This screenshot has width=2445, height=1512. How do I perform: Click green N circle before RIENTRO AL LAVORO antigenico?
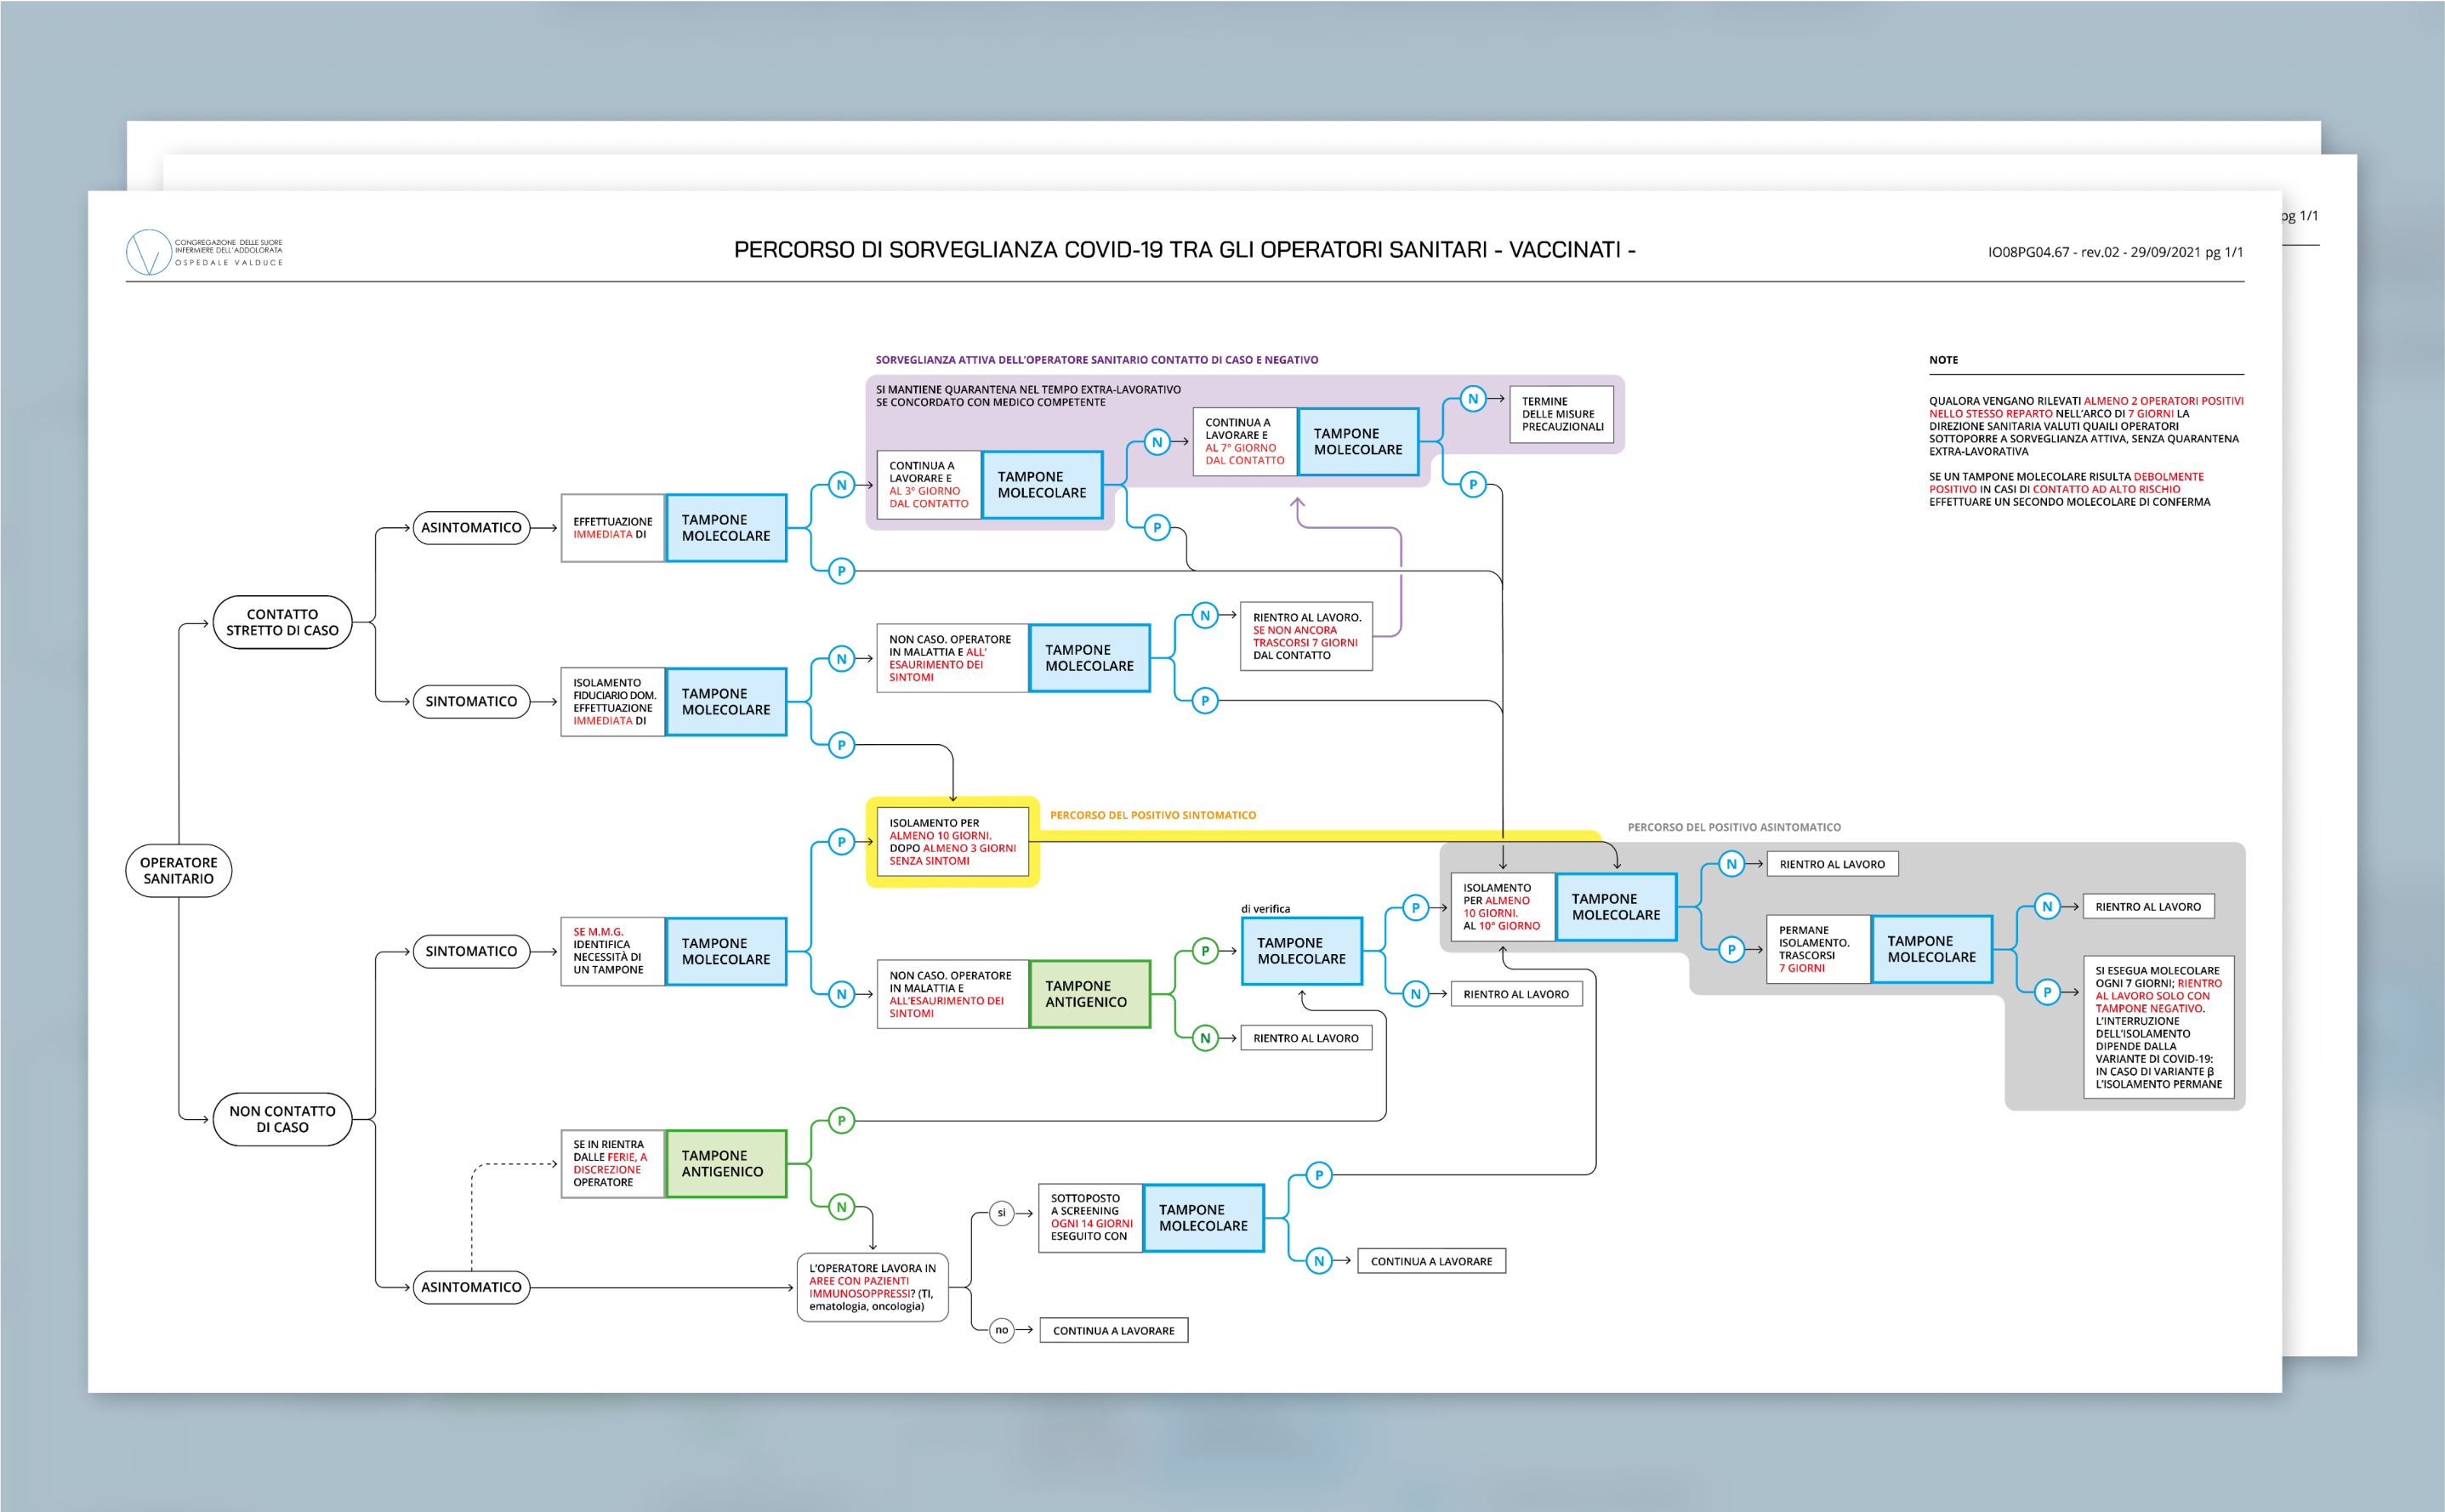[x=1205, y=1038]
